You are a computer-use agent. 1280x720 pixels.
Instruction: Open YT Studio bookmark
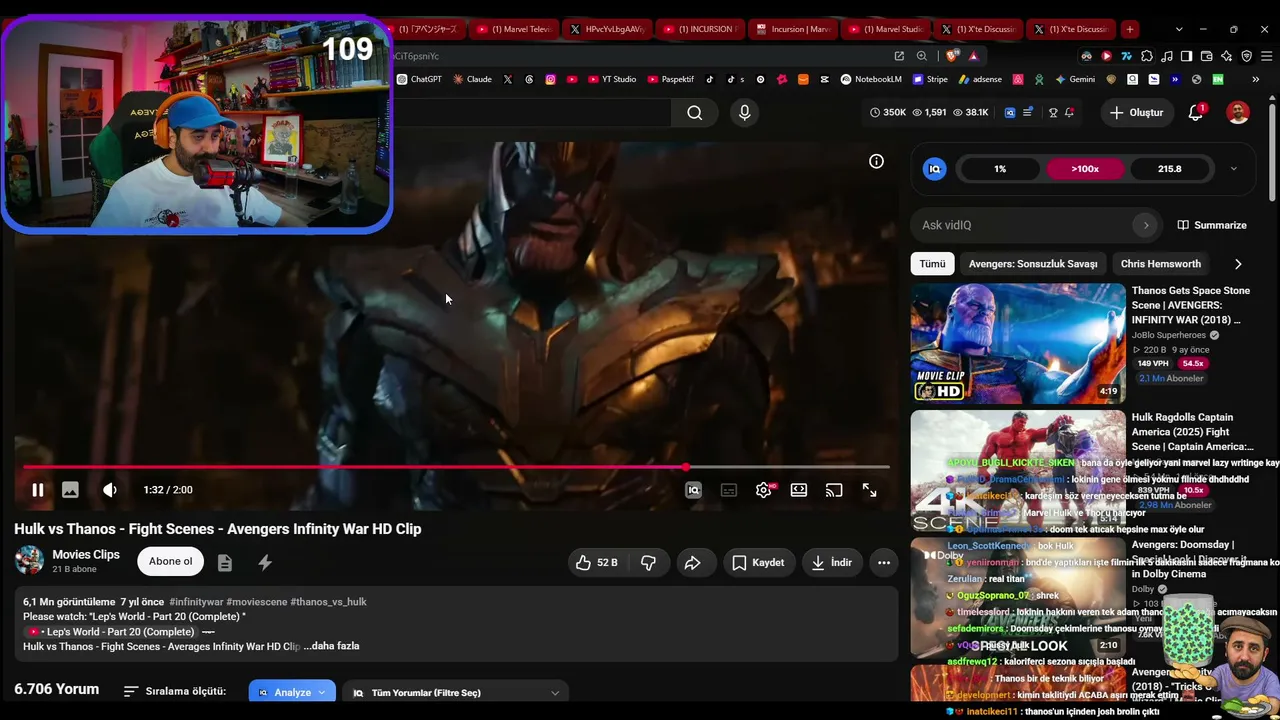coord(611,79)
